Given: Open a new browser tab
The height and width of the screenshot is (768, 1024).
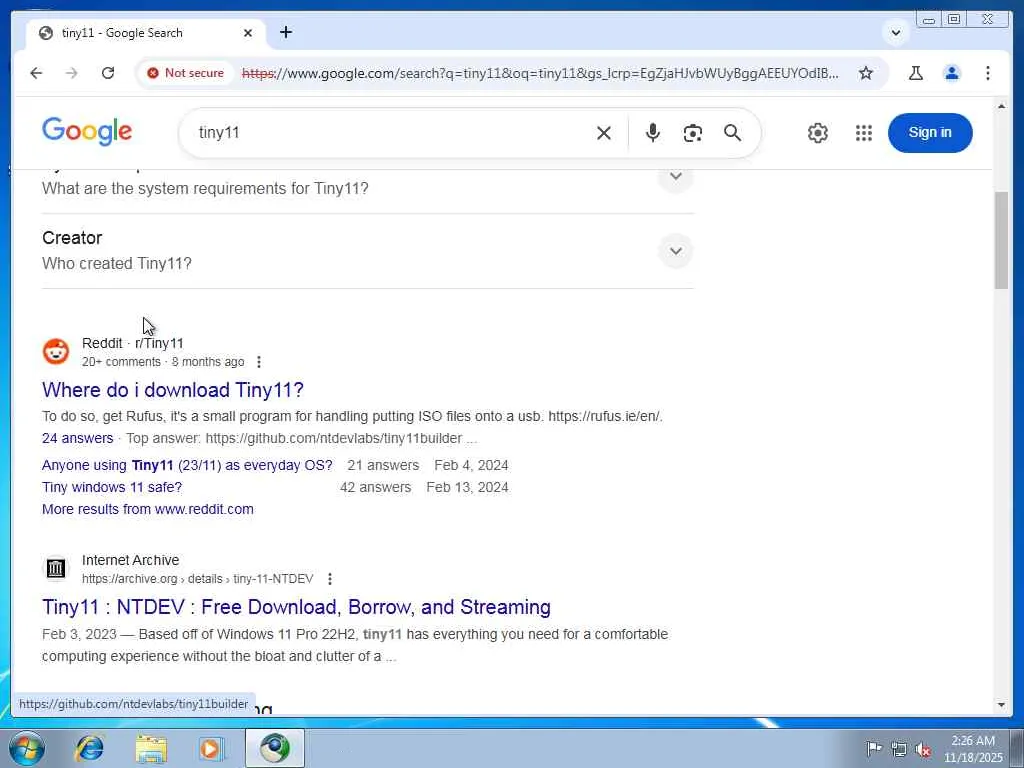Looking at the screenshot, I should point(286,32).
